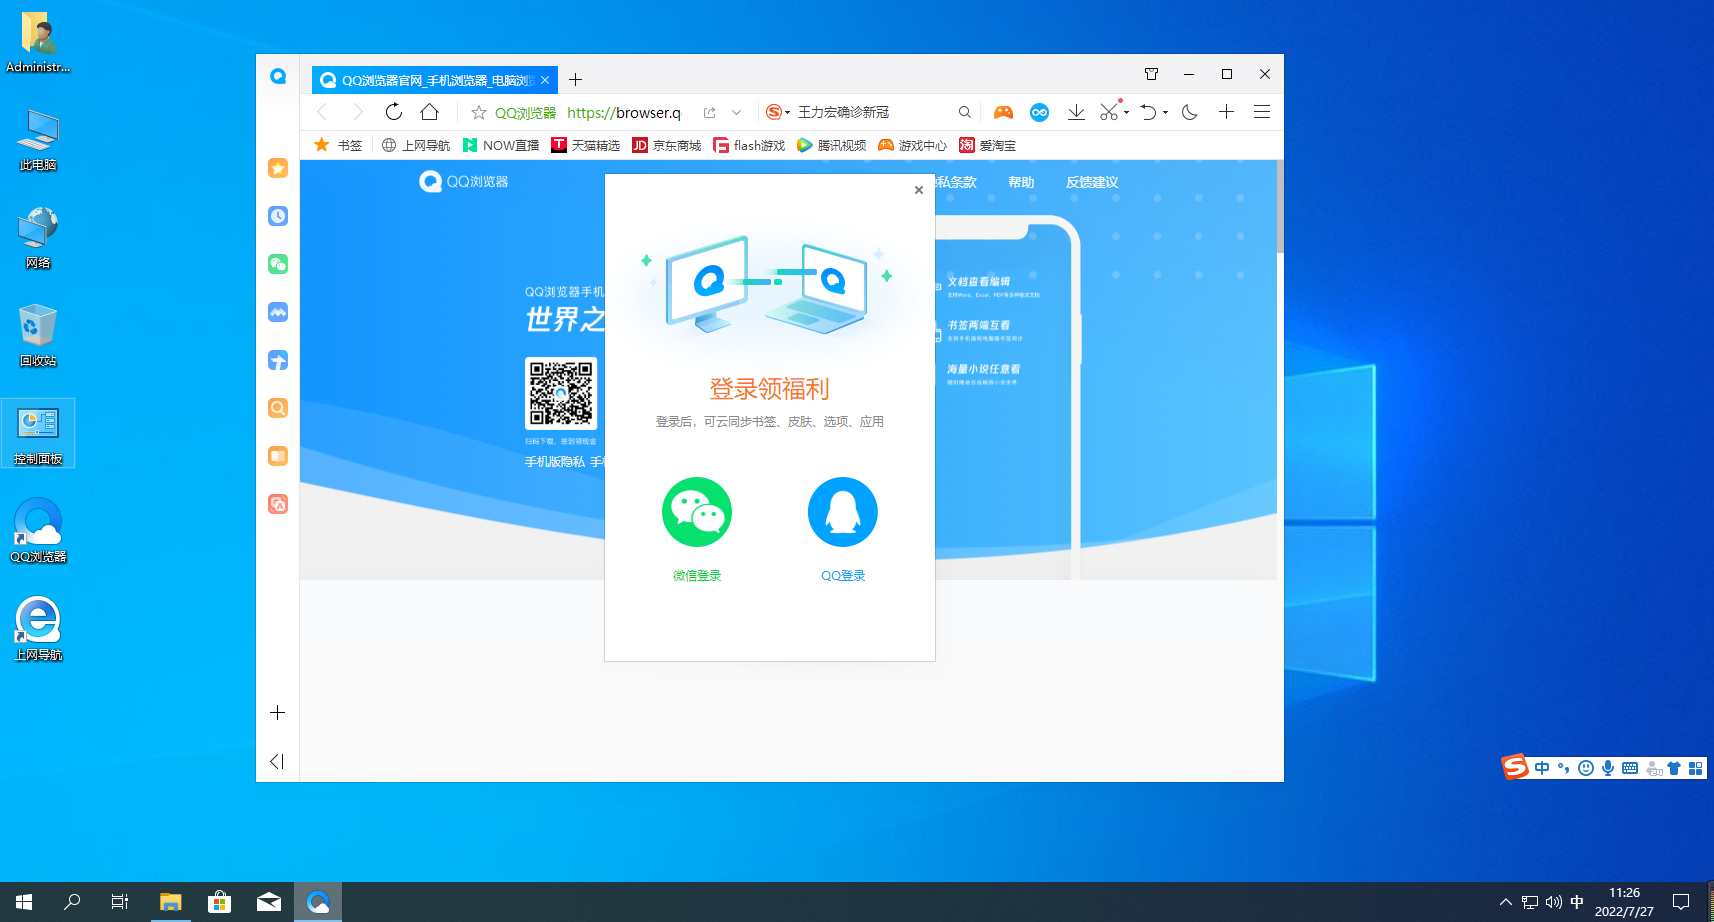1714x922 pixels.
Task: Open the hamburger main menu
Action: coord(1262,112)
